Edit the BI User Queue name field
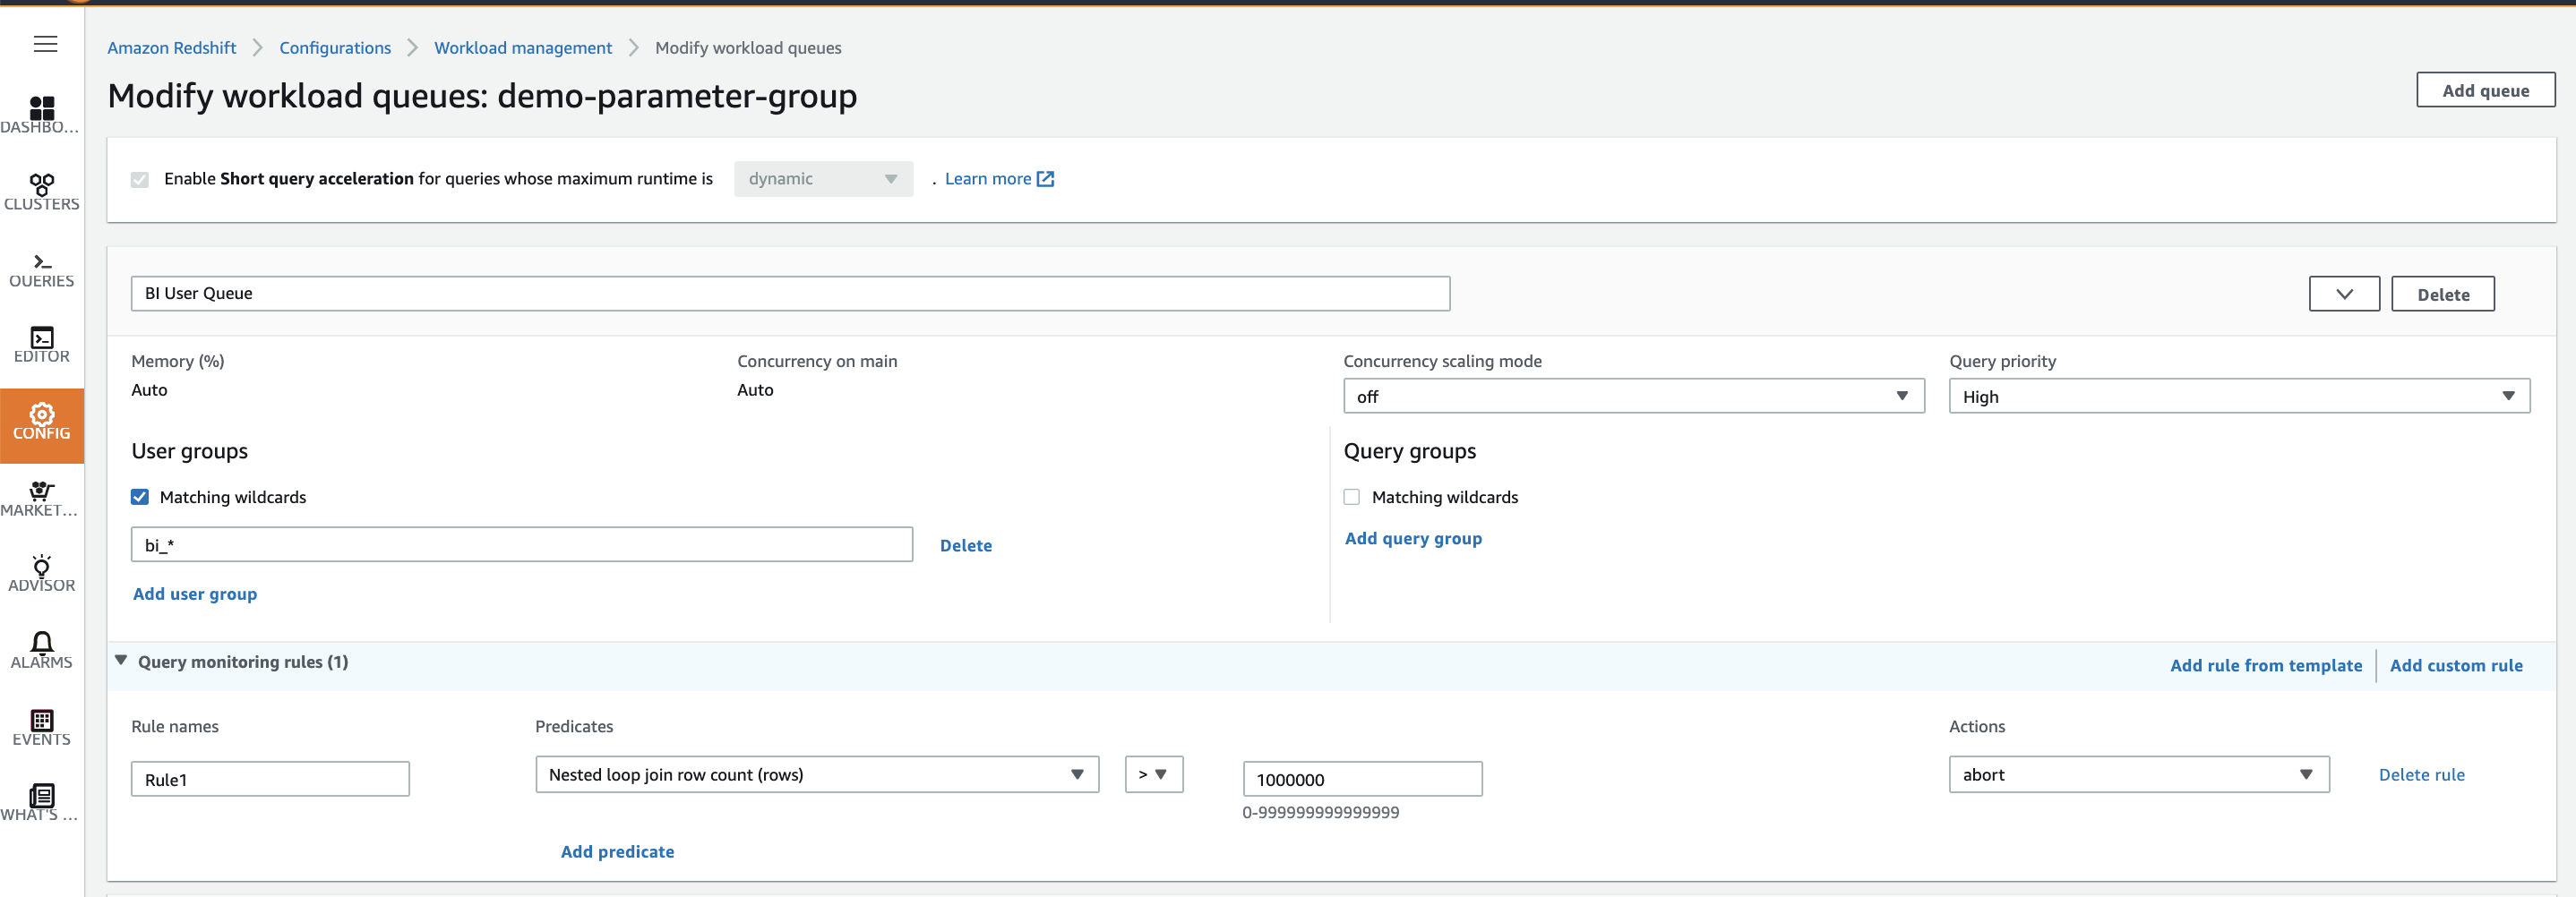The image size is (2576, 897). coord(790,293)
